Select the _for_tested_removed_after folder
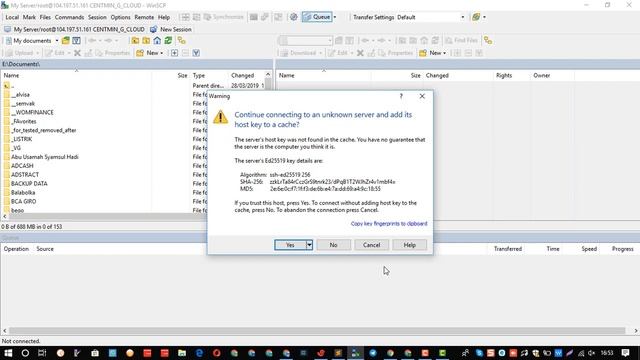This screenshot has width=640, height=360. [43, 130]
